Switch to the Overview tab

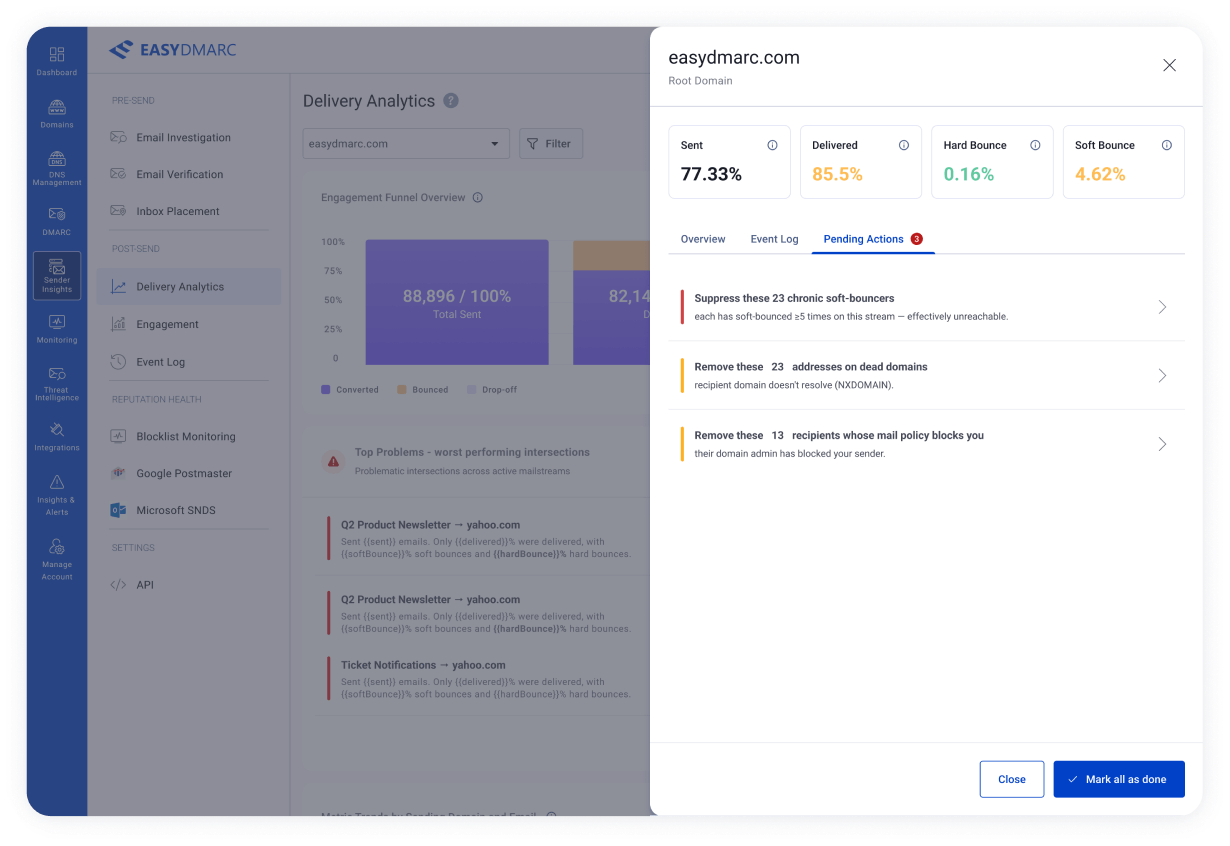pos(703,239)
